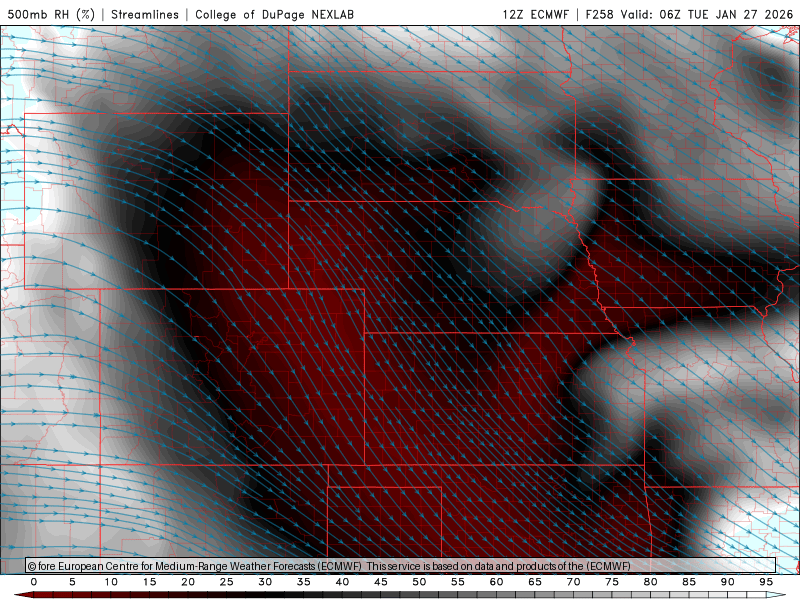Click the ECMWF copyright notice banner
This screenshot has height=600, width=800.
tap(401, 566)
